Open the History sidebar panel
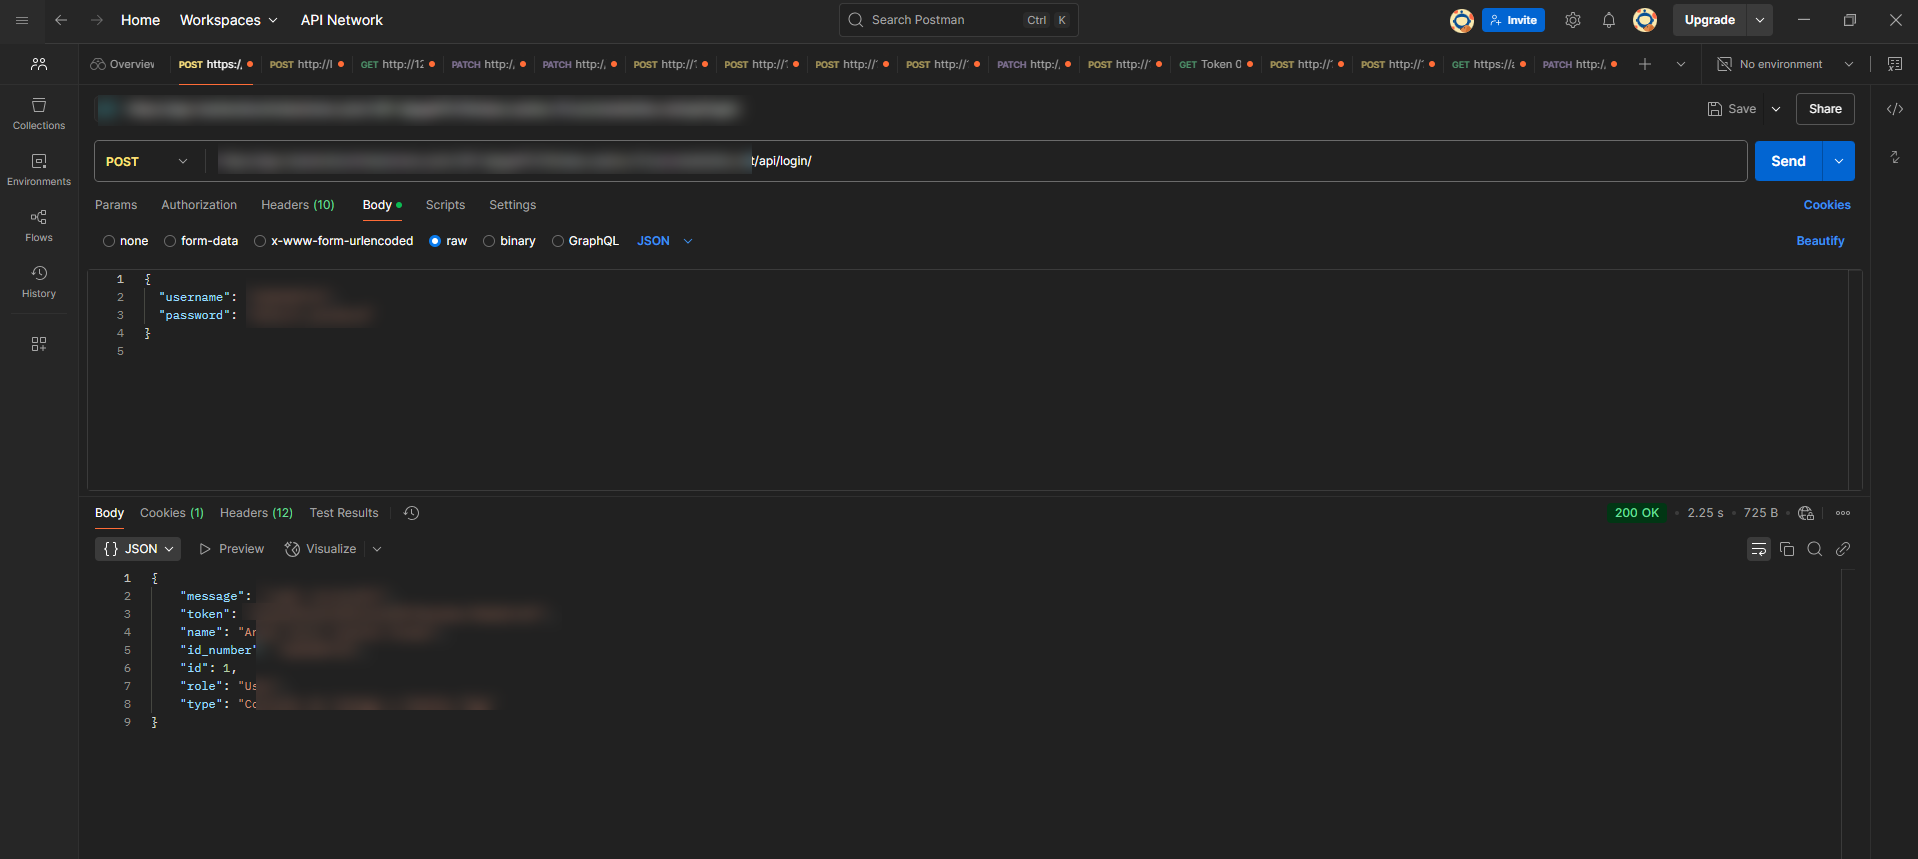The image size is (1918, 859). (39, 282)
